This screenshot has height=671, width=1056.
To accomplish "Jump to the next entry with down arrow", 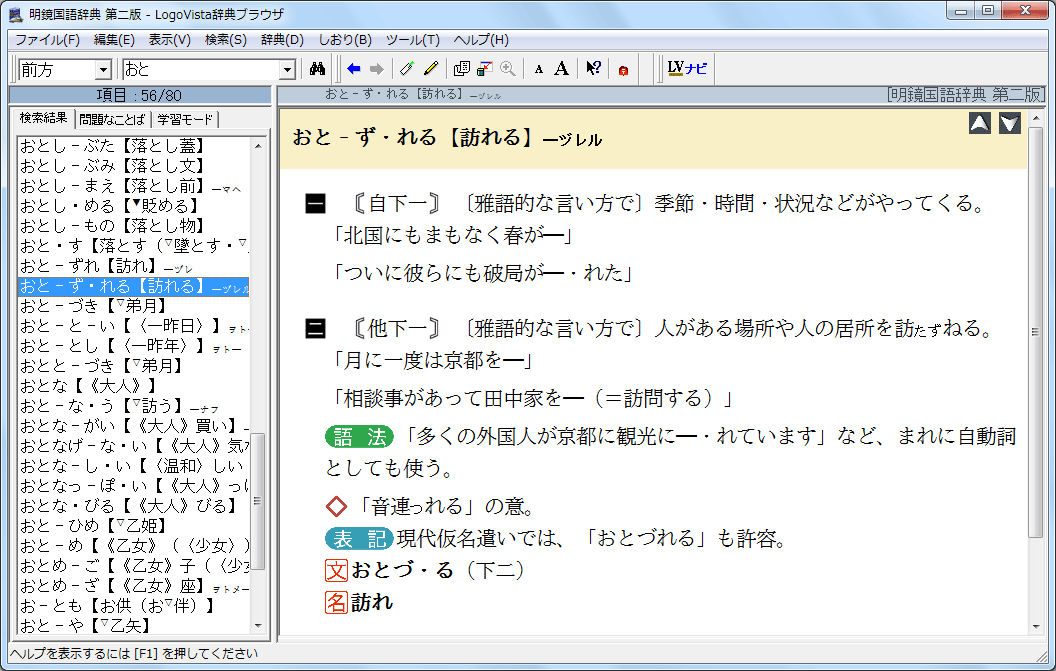I will click(1010, 123).
